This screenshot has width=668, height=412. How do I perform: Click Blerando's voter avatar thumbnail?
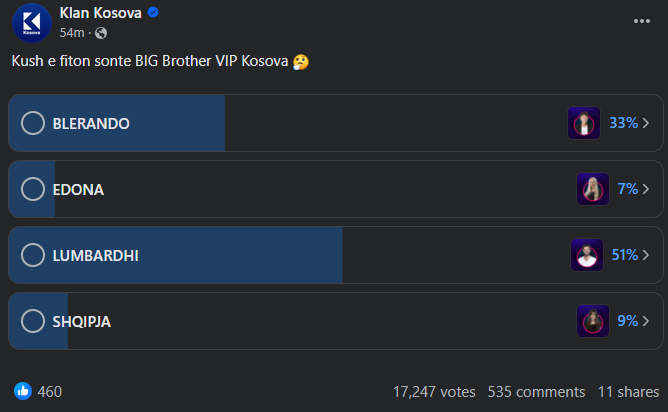[x=583, y=123]
